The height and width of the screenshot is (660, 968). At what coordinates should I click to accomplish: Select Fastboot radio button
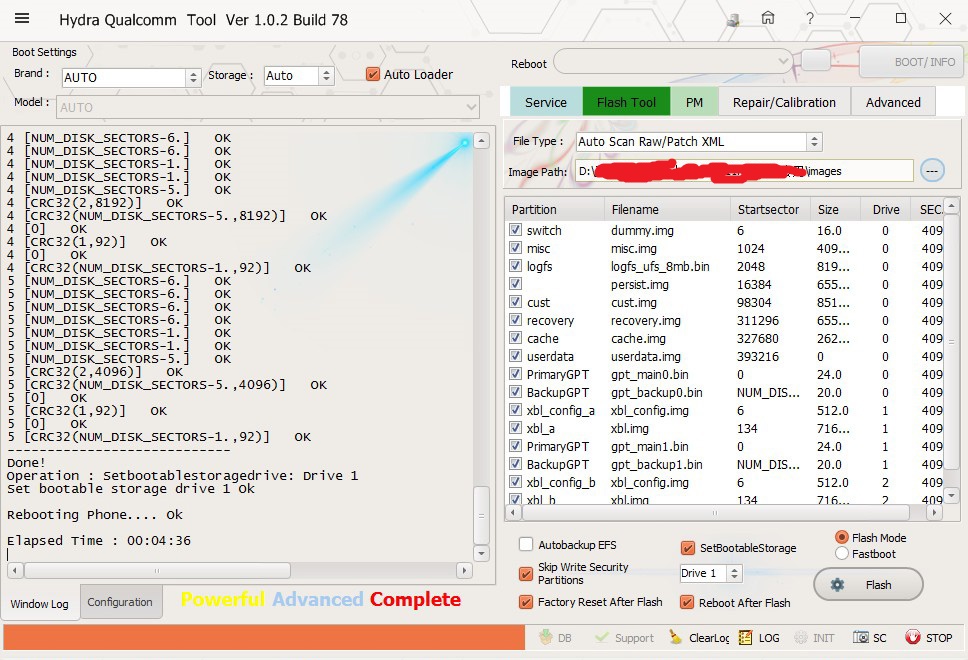(841, 554)
